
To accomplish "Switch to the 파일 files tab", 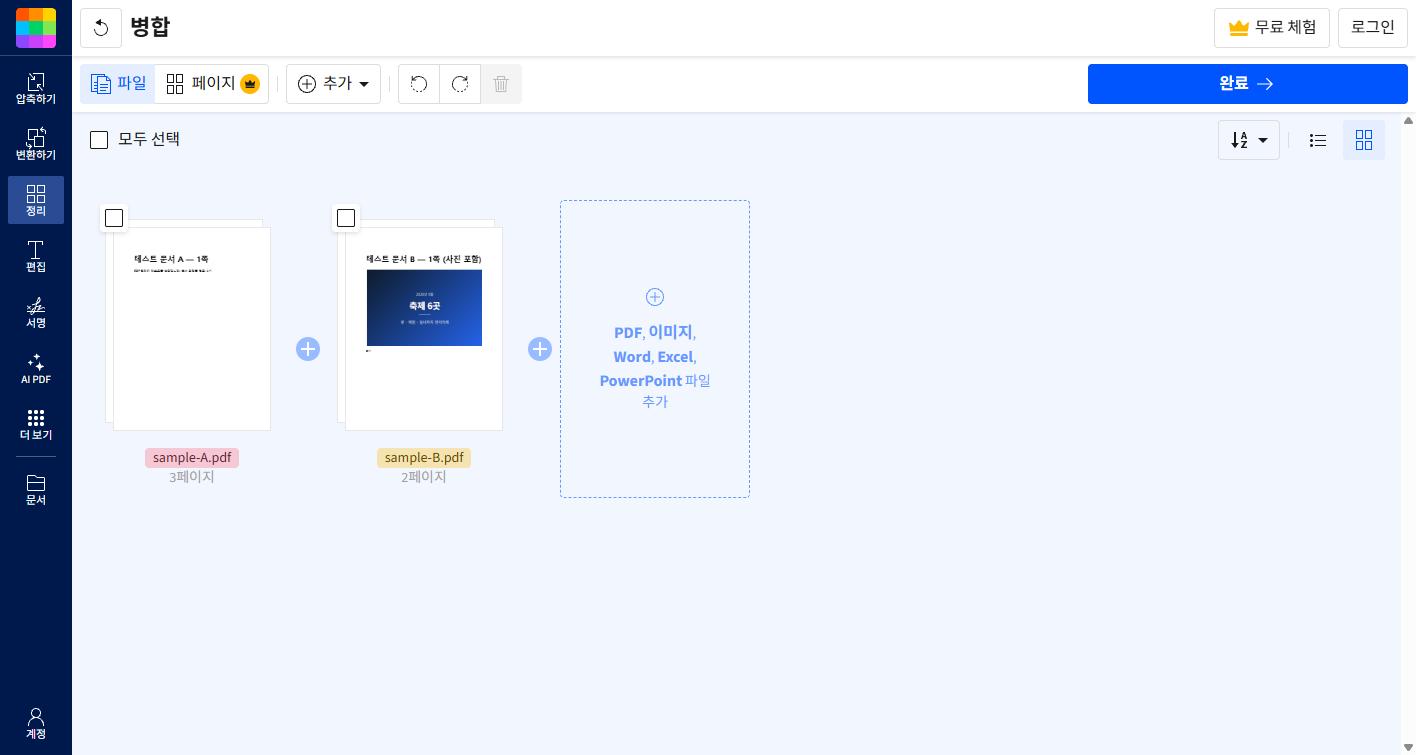I will click(118, 84).
